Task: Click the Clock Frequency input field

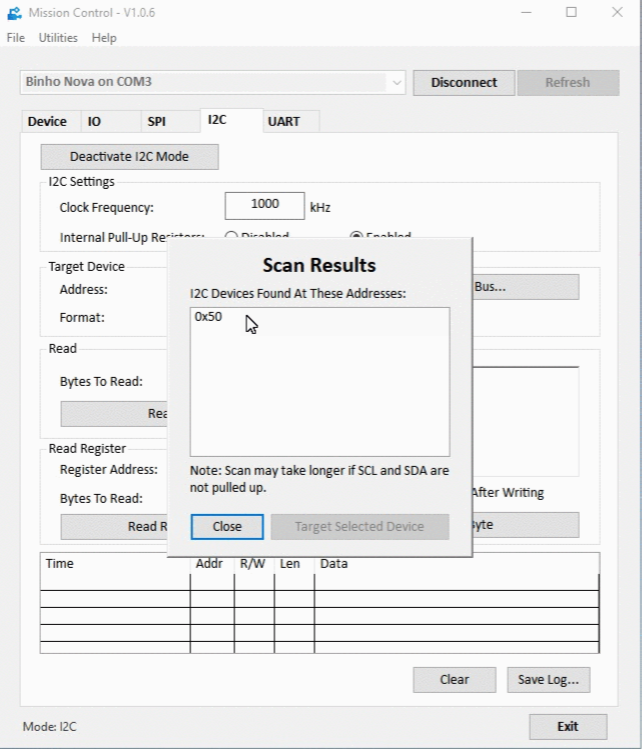Action: tap(264, 205)
